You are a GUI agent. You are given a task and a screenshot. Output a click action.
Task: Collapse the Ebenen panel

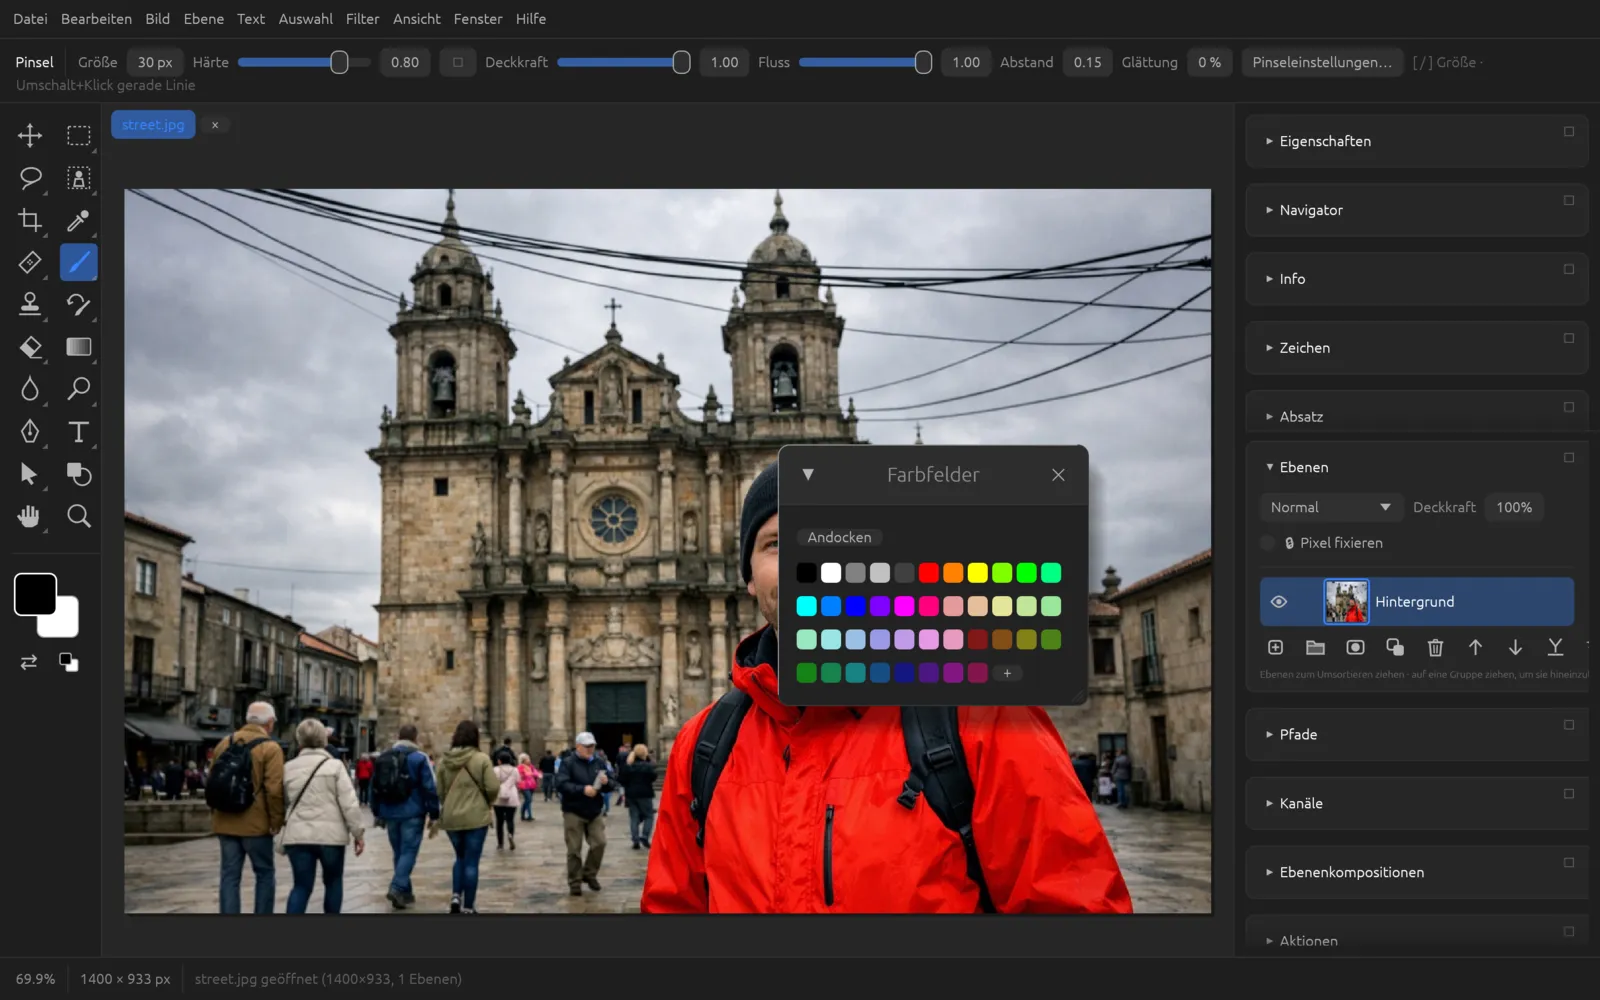click(x=1269, y=467)
